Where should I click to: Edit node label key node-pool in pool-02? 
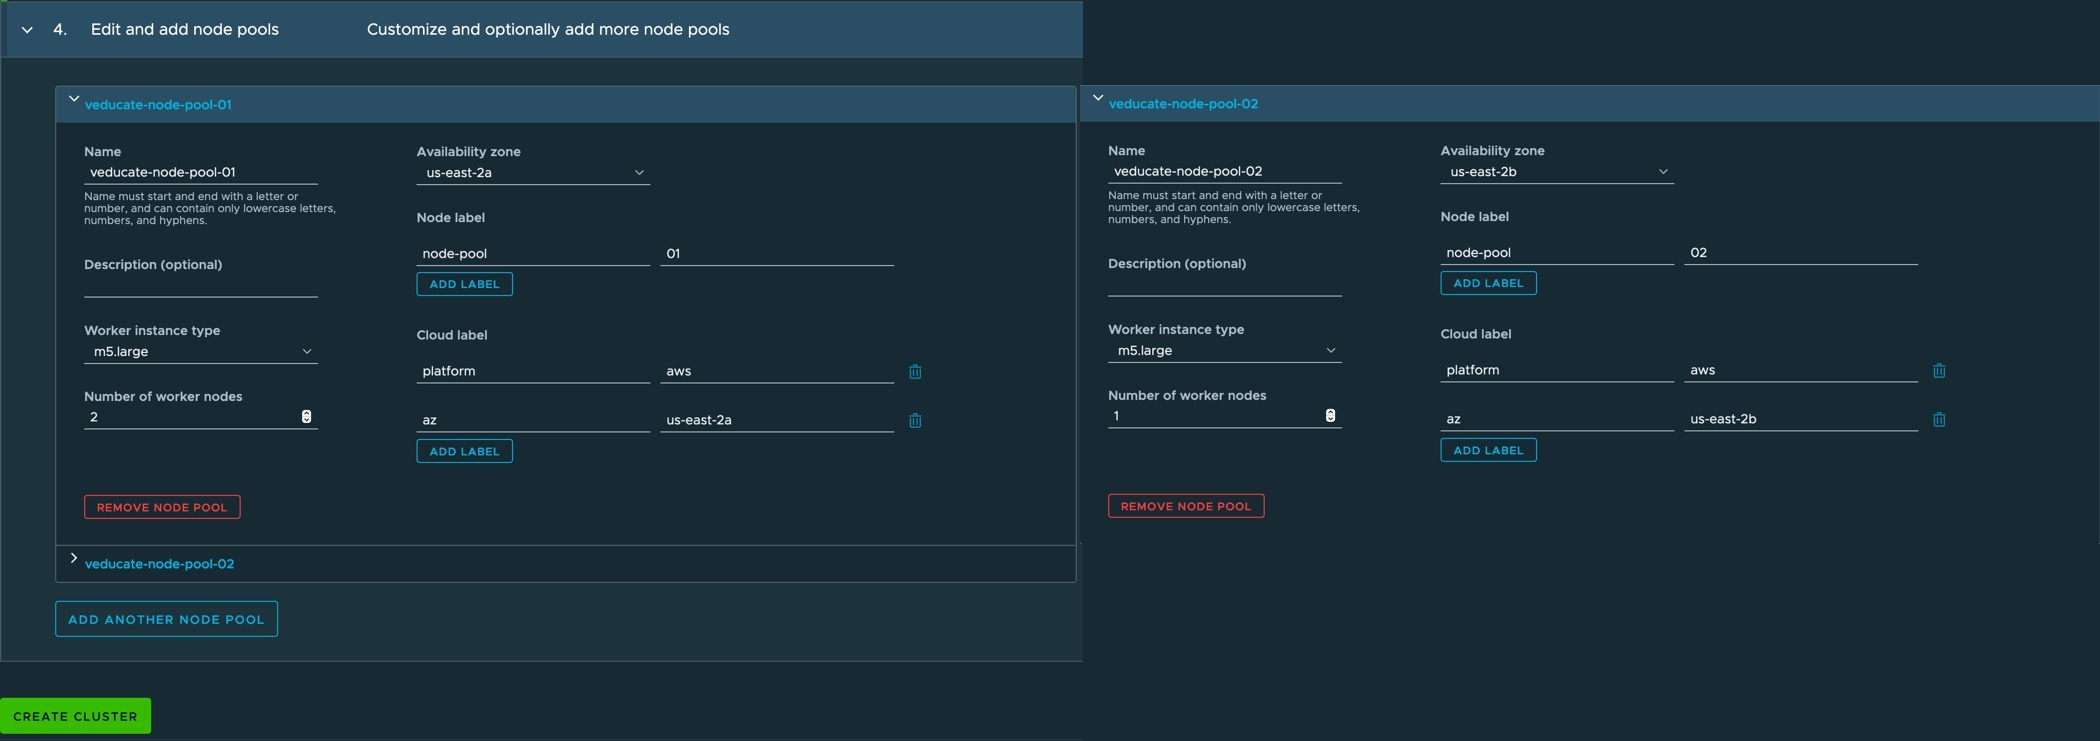(1557, 253)
